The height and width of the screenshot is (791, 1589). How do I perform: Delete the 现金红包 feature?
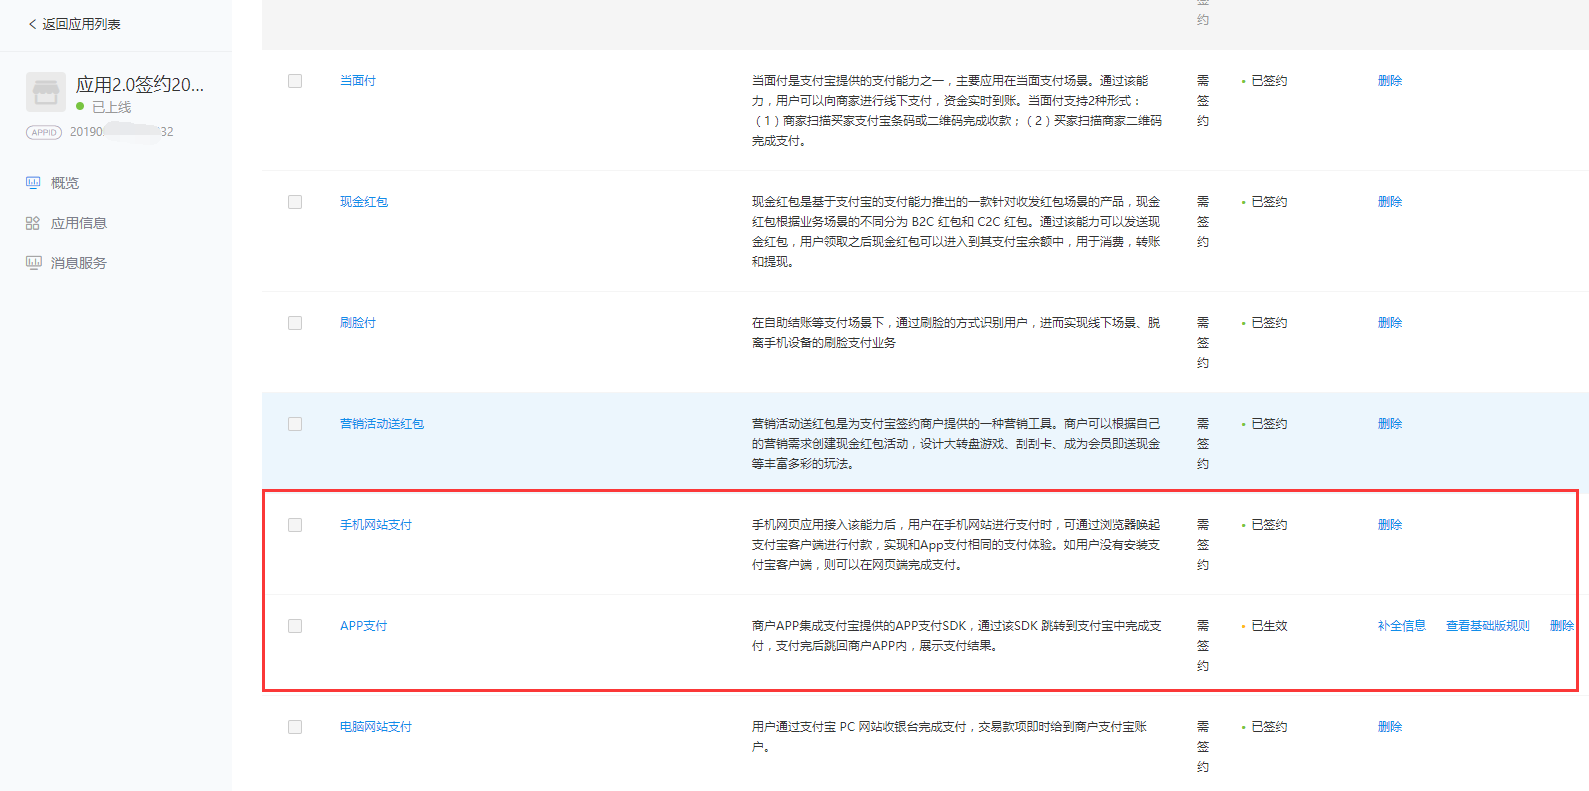point(1390,202)
